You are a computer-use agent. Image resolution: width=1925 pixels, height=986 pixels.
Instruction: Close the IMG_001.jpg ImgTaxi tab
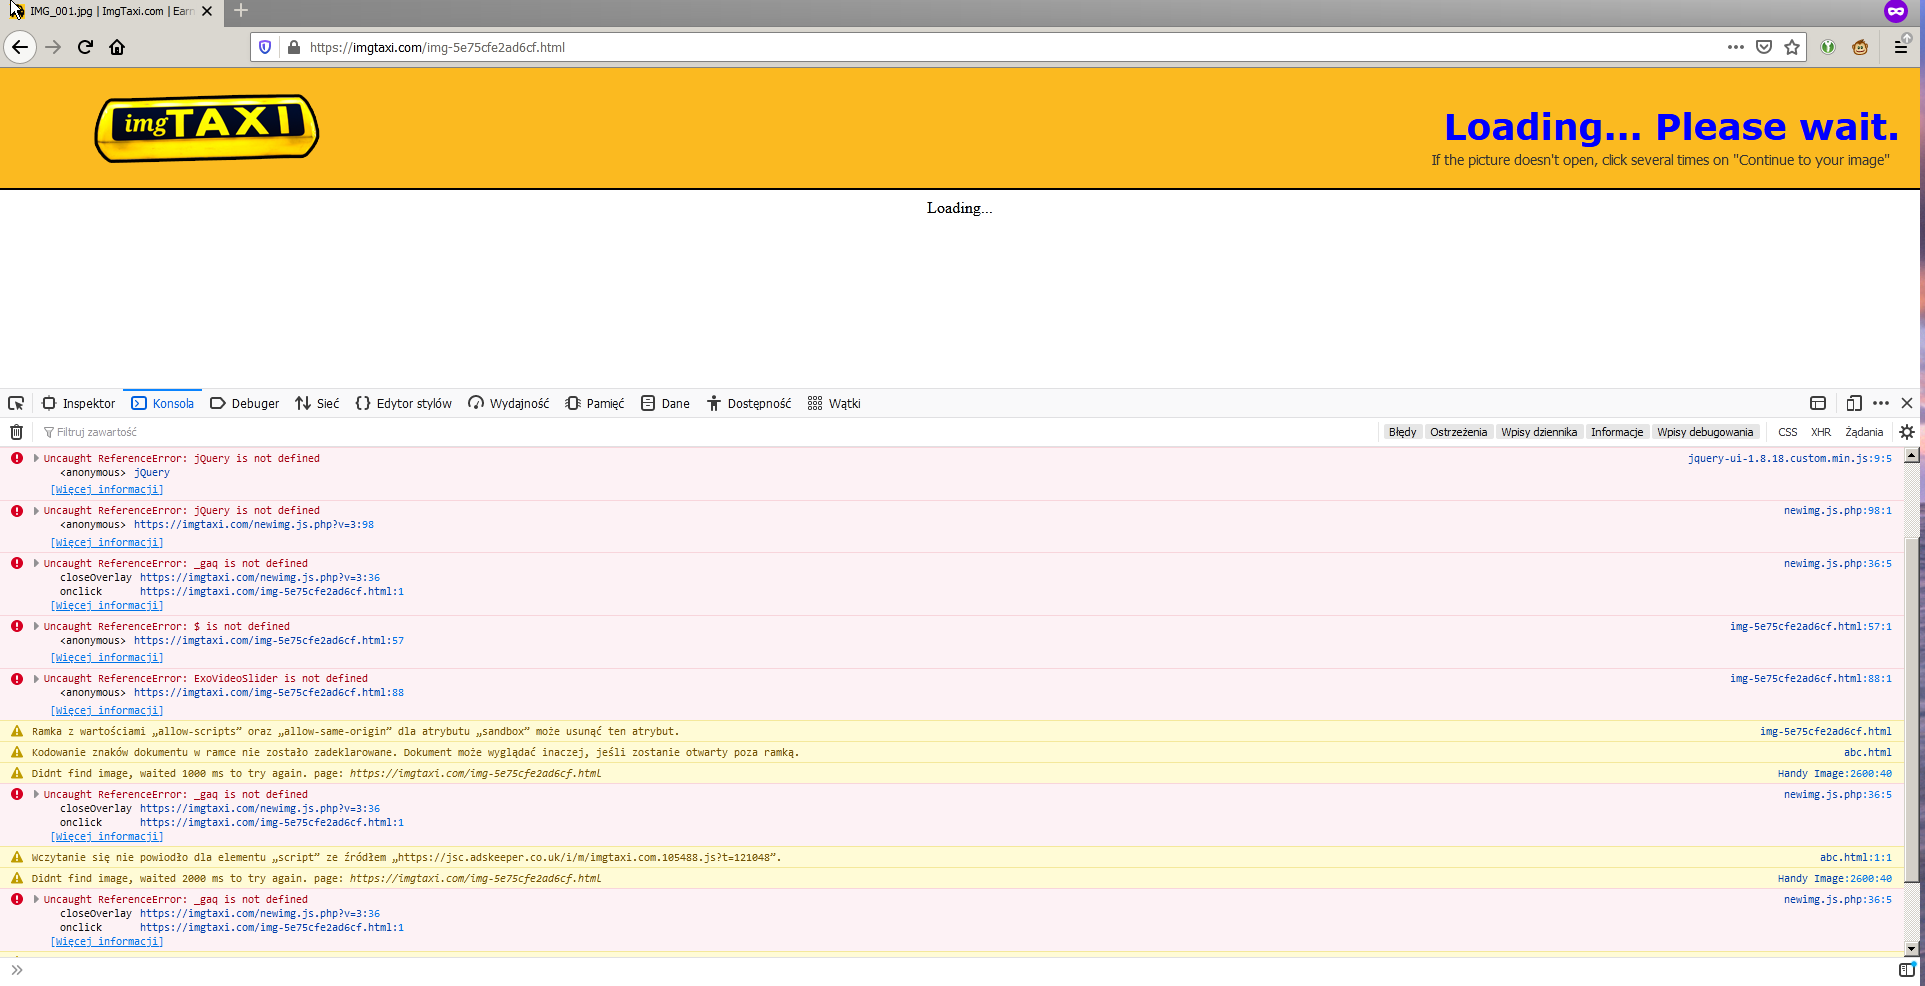coord(207,11)
